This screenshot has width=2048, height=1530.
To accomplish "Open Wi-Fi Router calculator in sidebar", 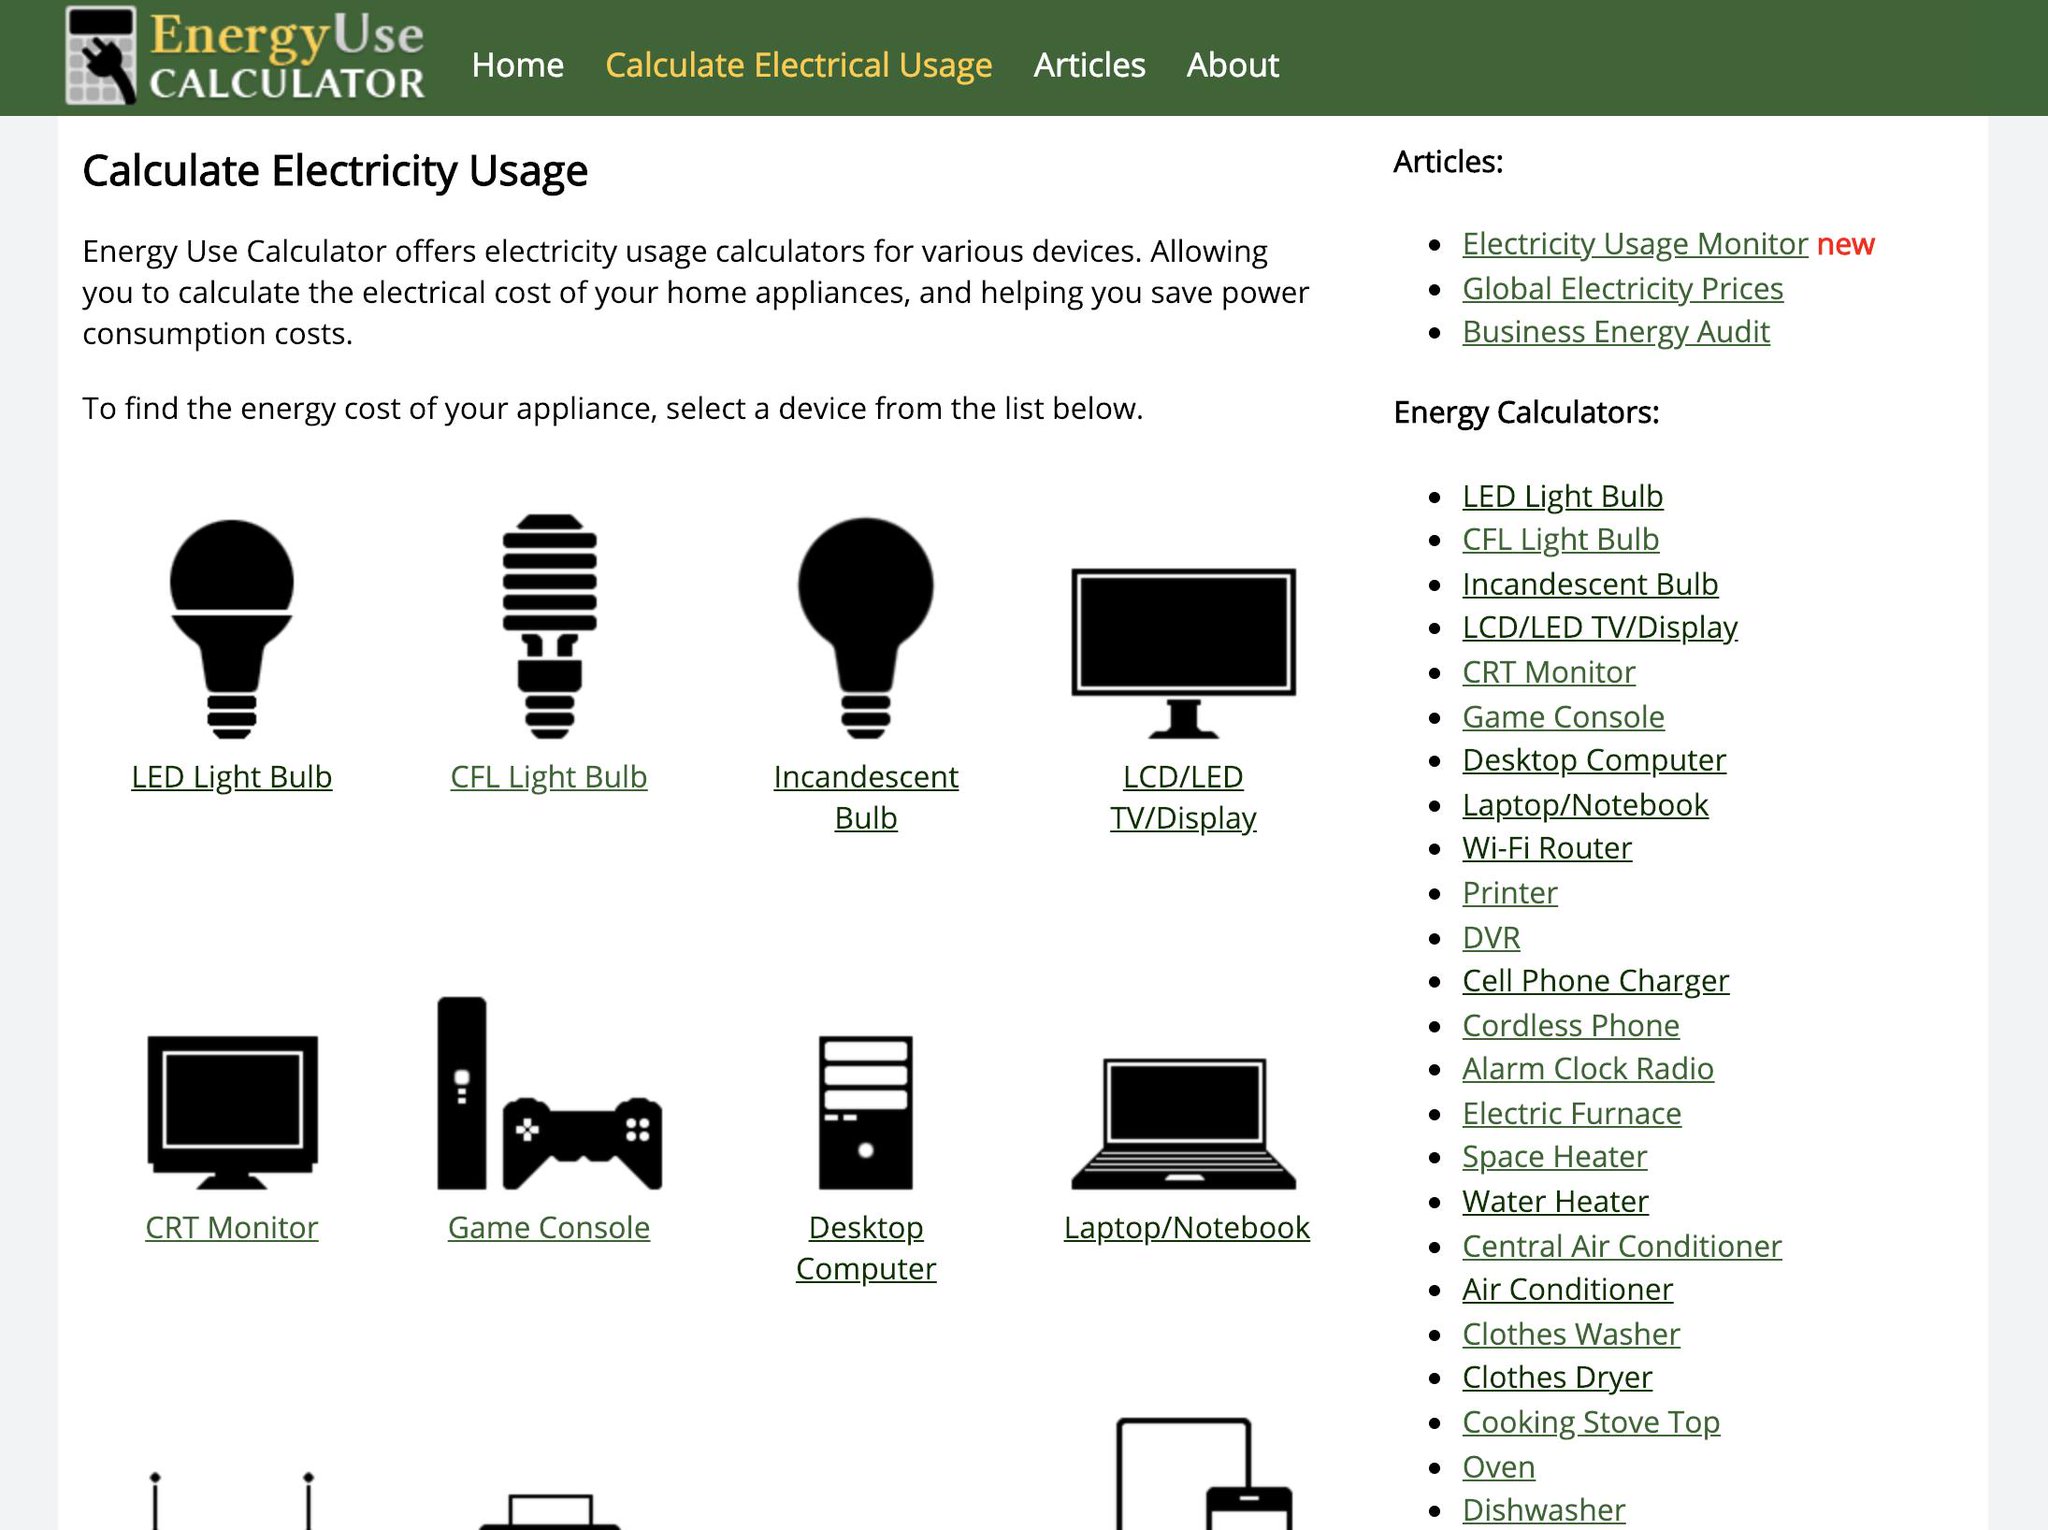I will [x=1546, y=848].
